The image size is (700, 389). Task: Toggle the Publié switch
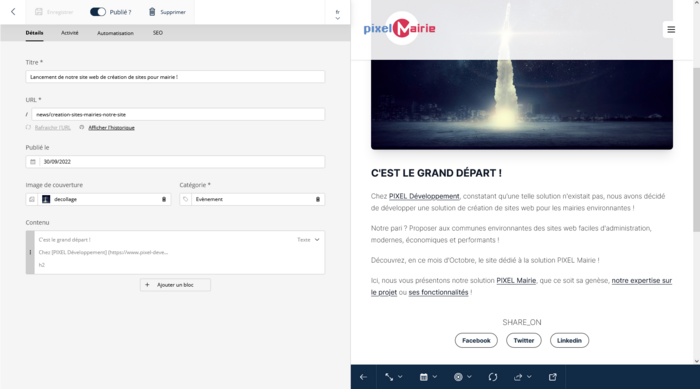[98, 12]
